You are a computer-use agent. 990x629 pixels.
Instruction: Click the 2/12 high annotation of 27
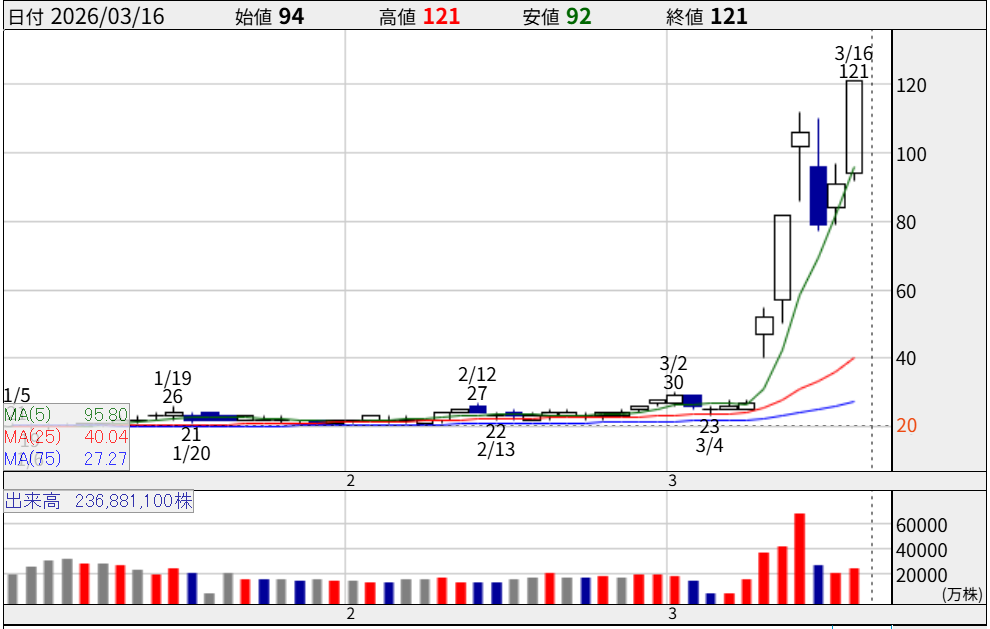pyautogui.click(x=477, y=393)
